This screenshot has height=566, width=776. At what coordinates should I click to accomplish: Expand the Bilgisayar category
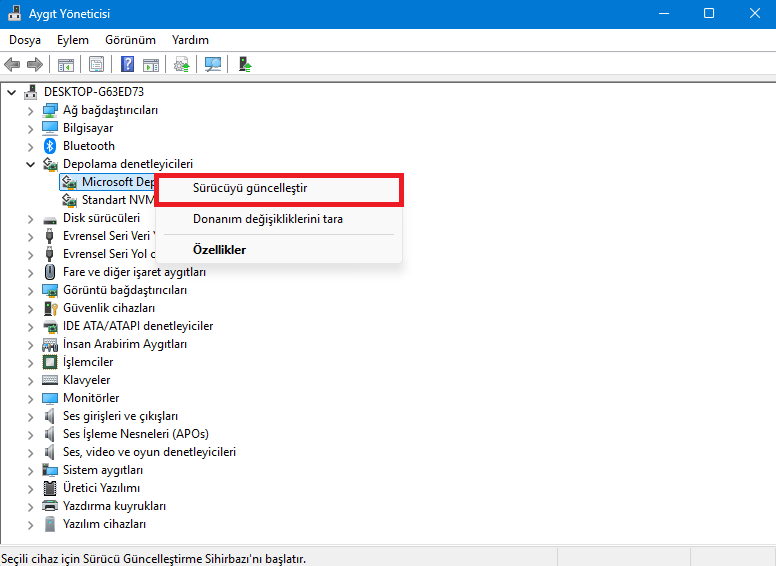click(31, 129)
